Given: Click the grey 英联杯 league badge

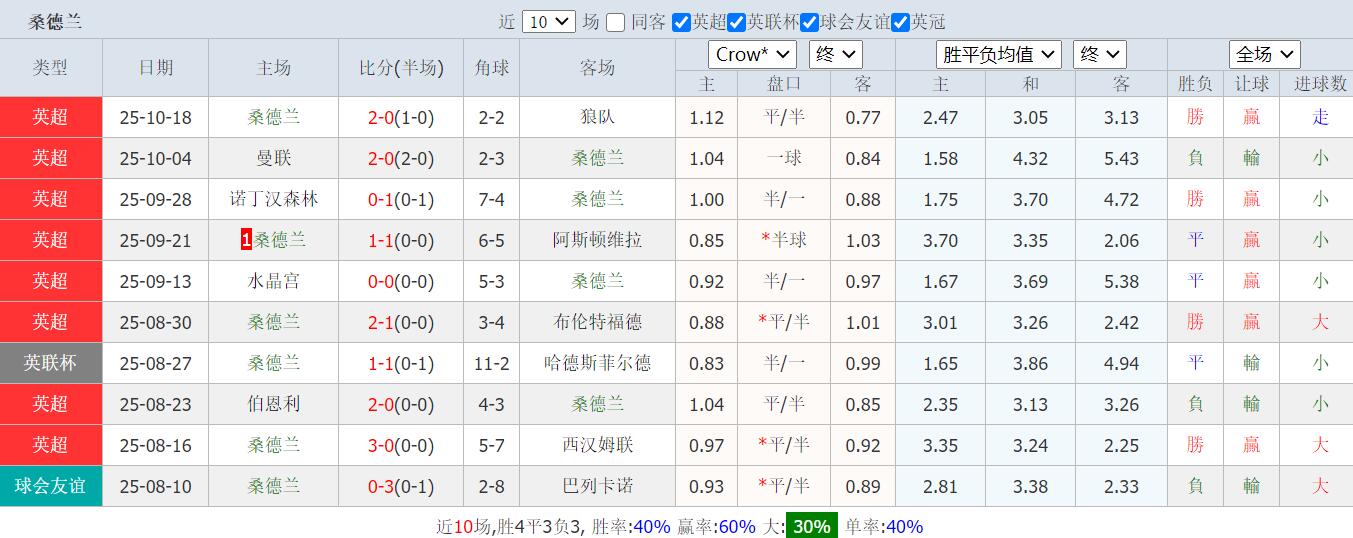Looking at the screenshot, I should point(51,363).
